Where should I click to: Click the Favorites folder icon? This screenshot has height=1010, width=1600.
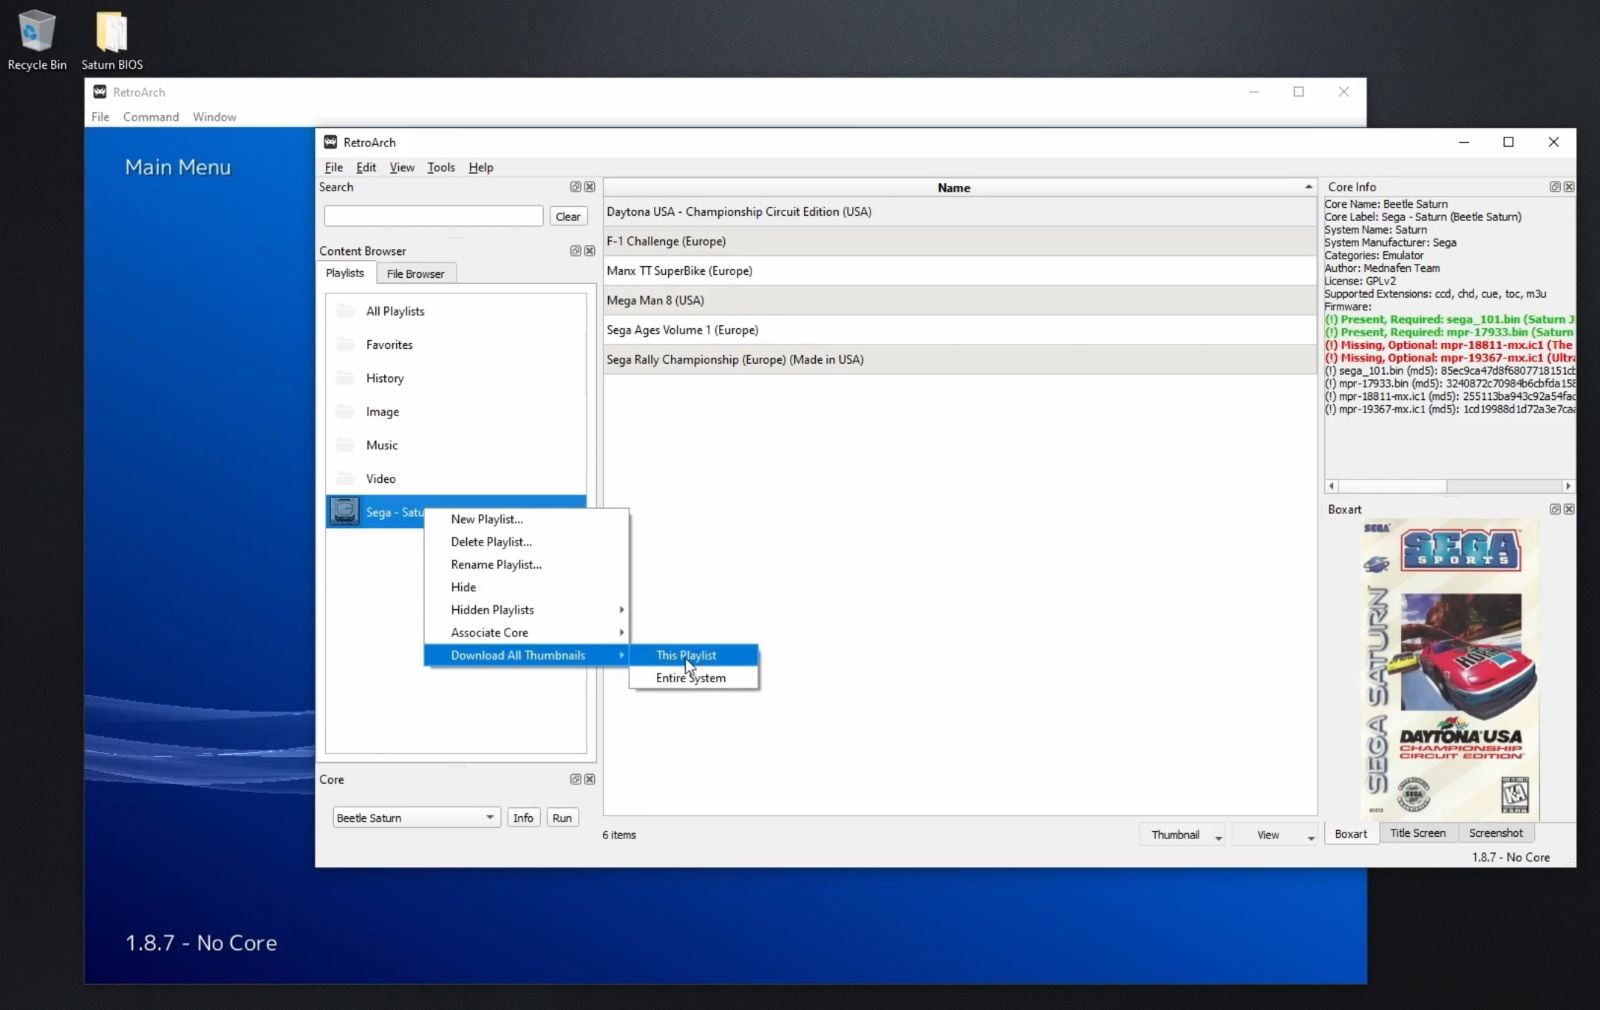[345, 345]
